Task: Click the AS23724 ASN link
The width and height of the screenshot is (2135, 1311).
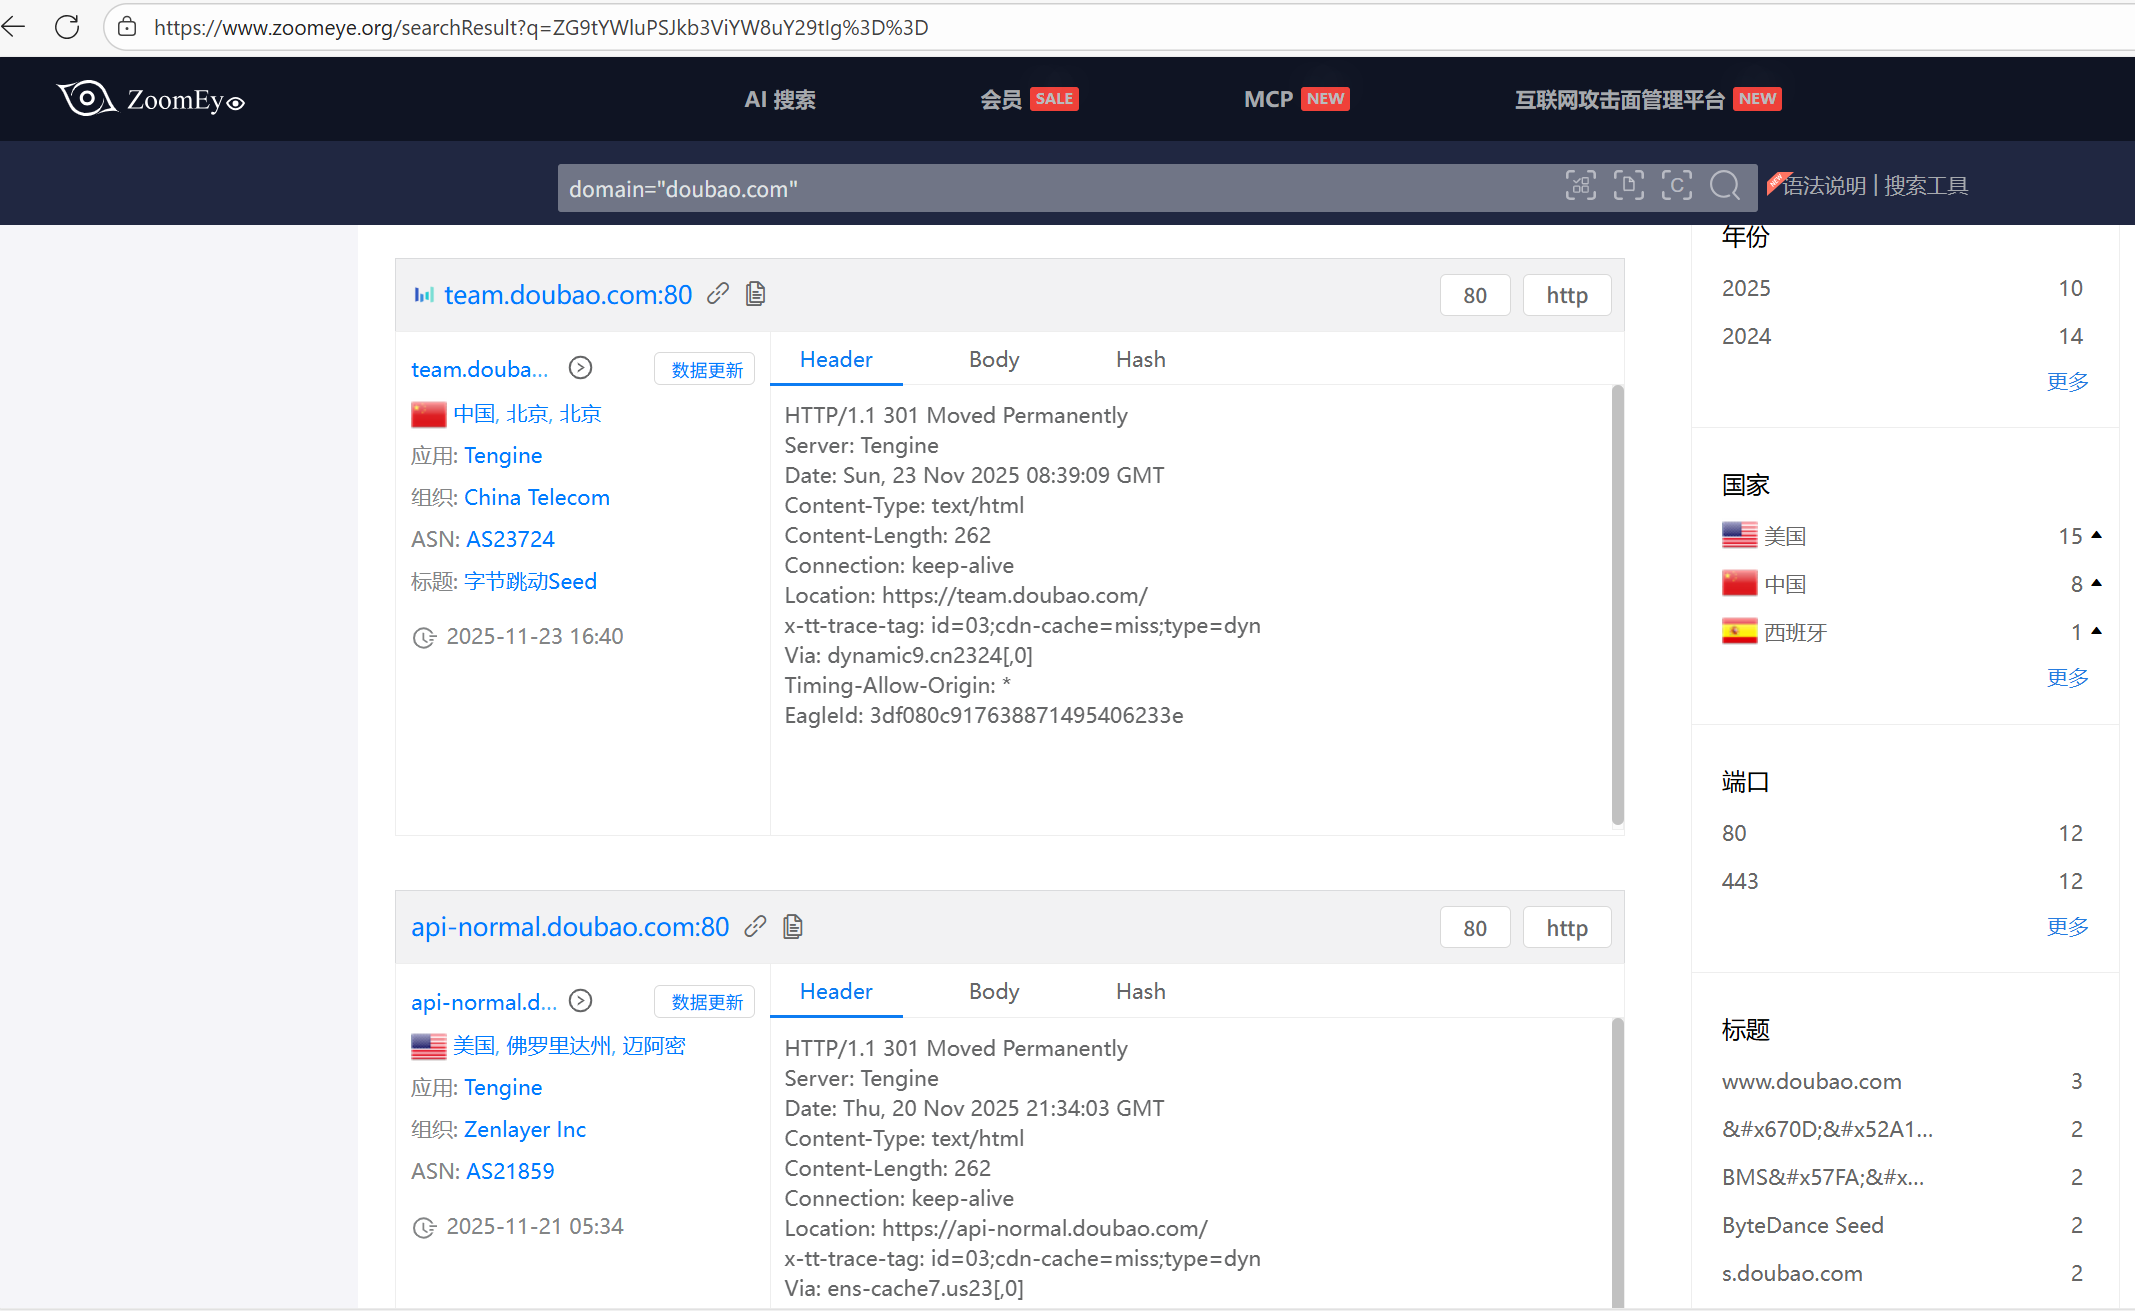Action: [510, 539]
